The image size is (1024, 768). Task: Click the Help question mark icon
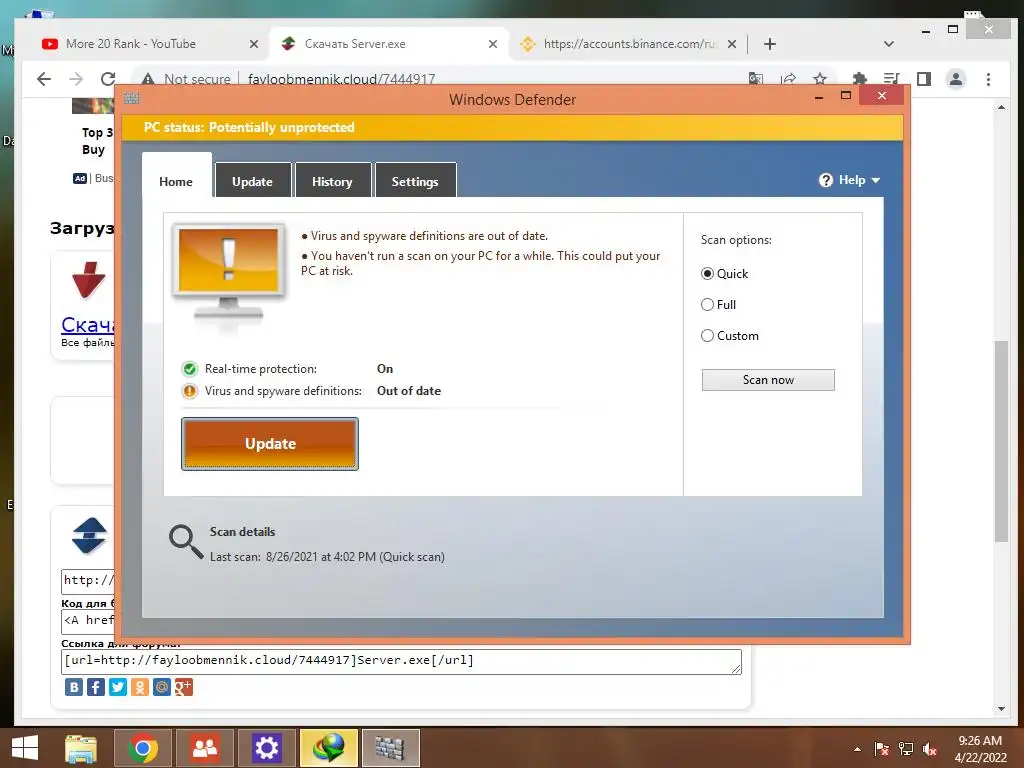[x=825, y=180]
